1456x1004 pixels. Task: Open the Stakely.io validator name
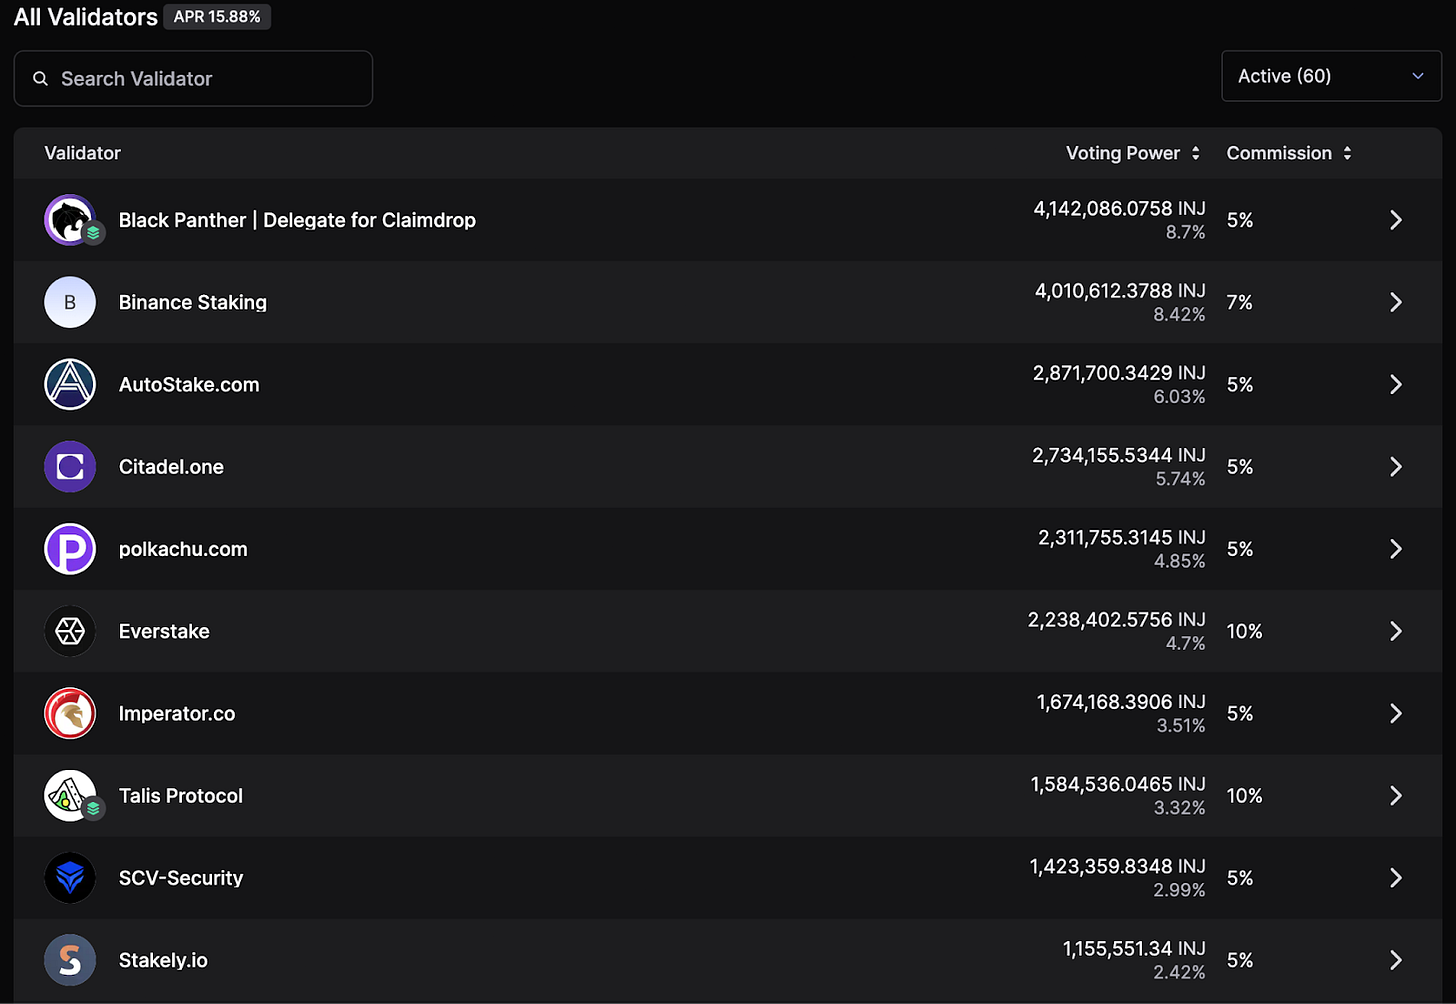point(163,960)
